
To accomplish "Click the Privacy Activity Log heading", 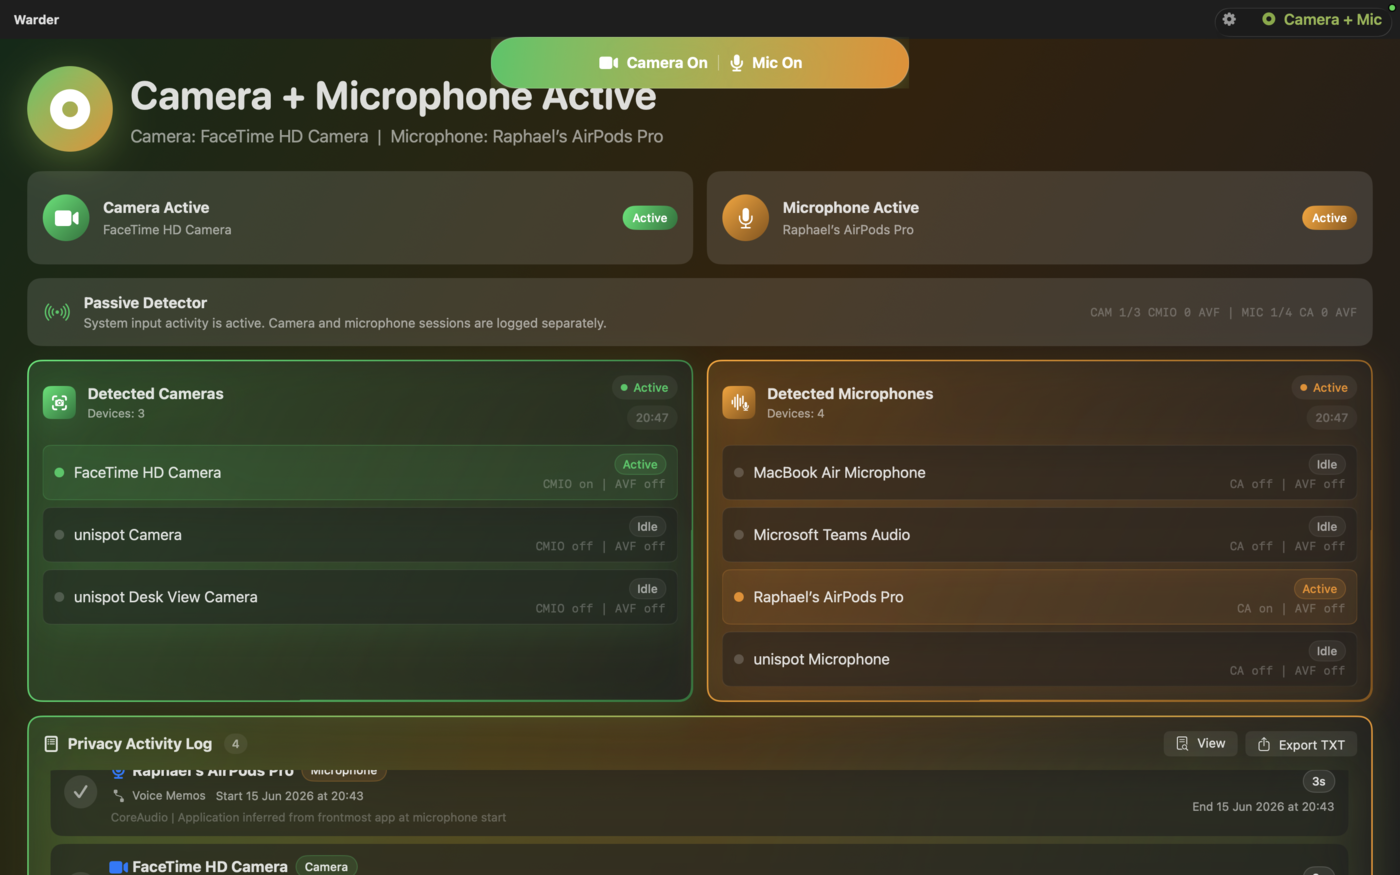I will (140, 744).
